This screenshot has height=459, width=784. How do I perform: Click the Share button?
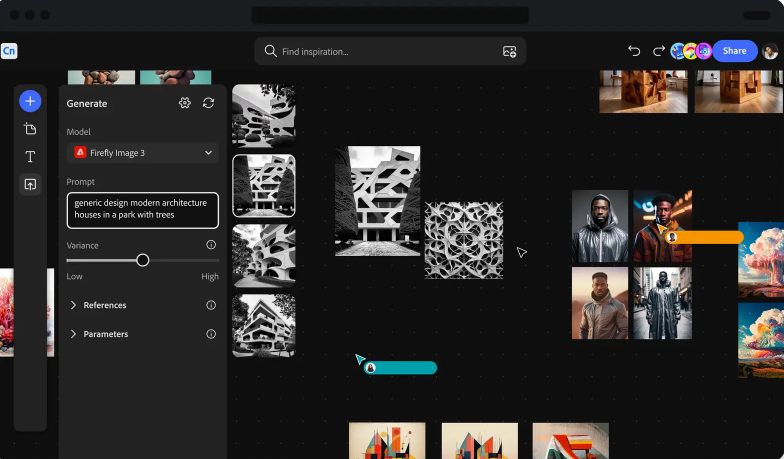coord(734,51)
